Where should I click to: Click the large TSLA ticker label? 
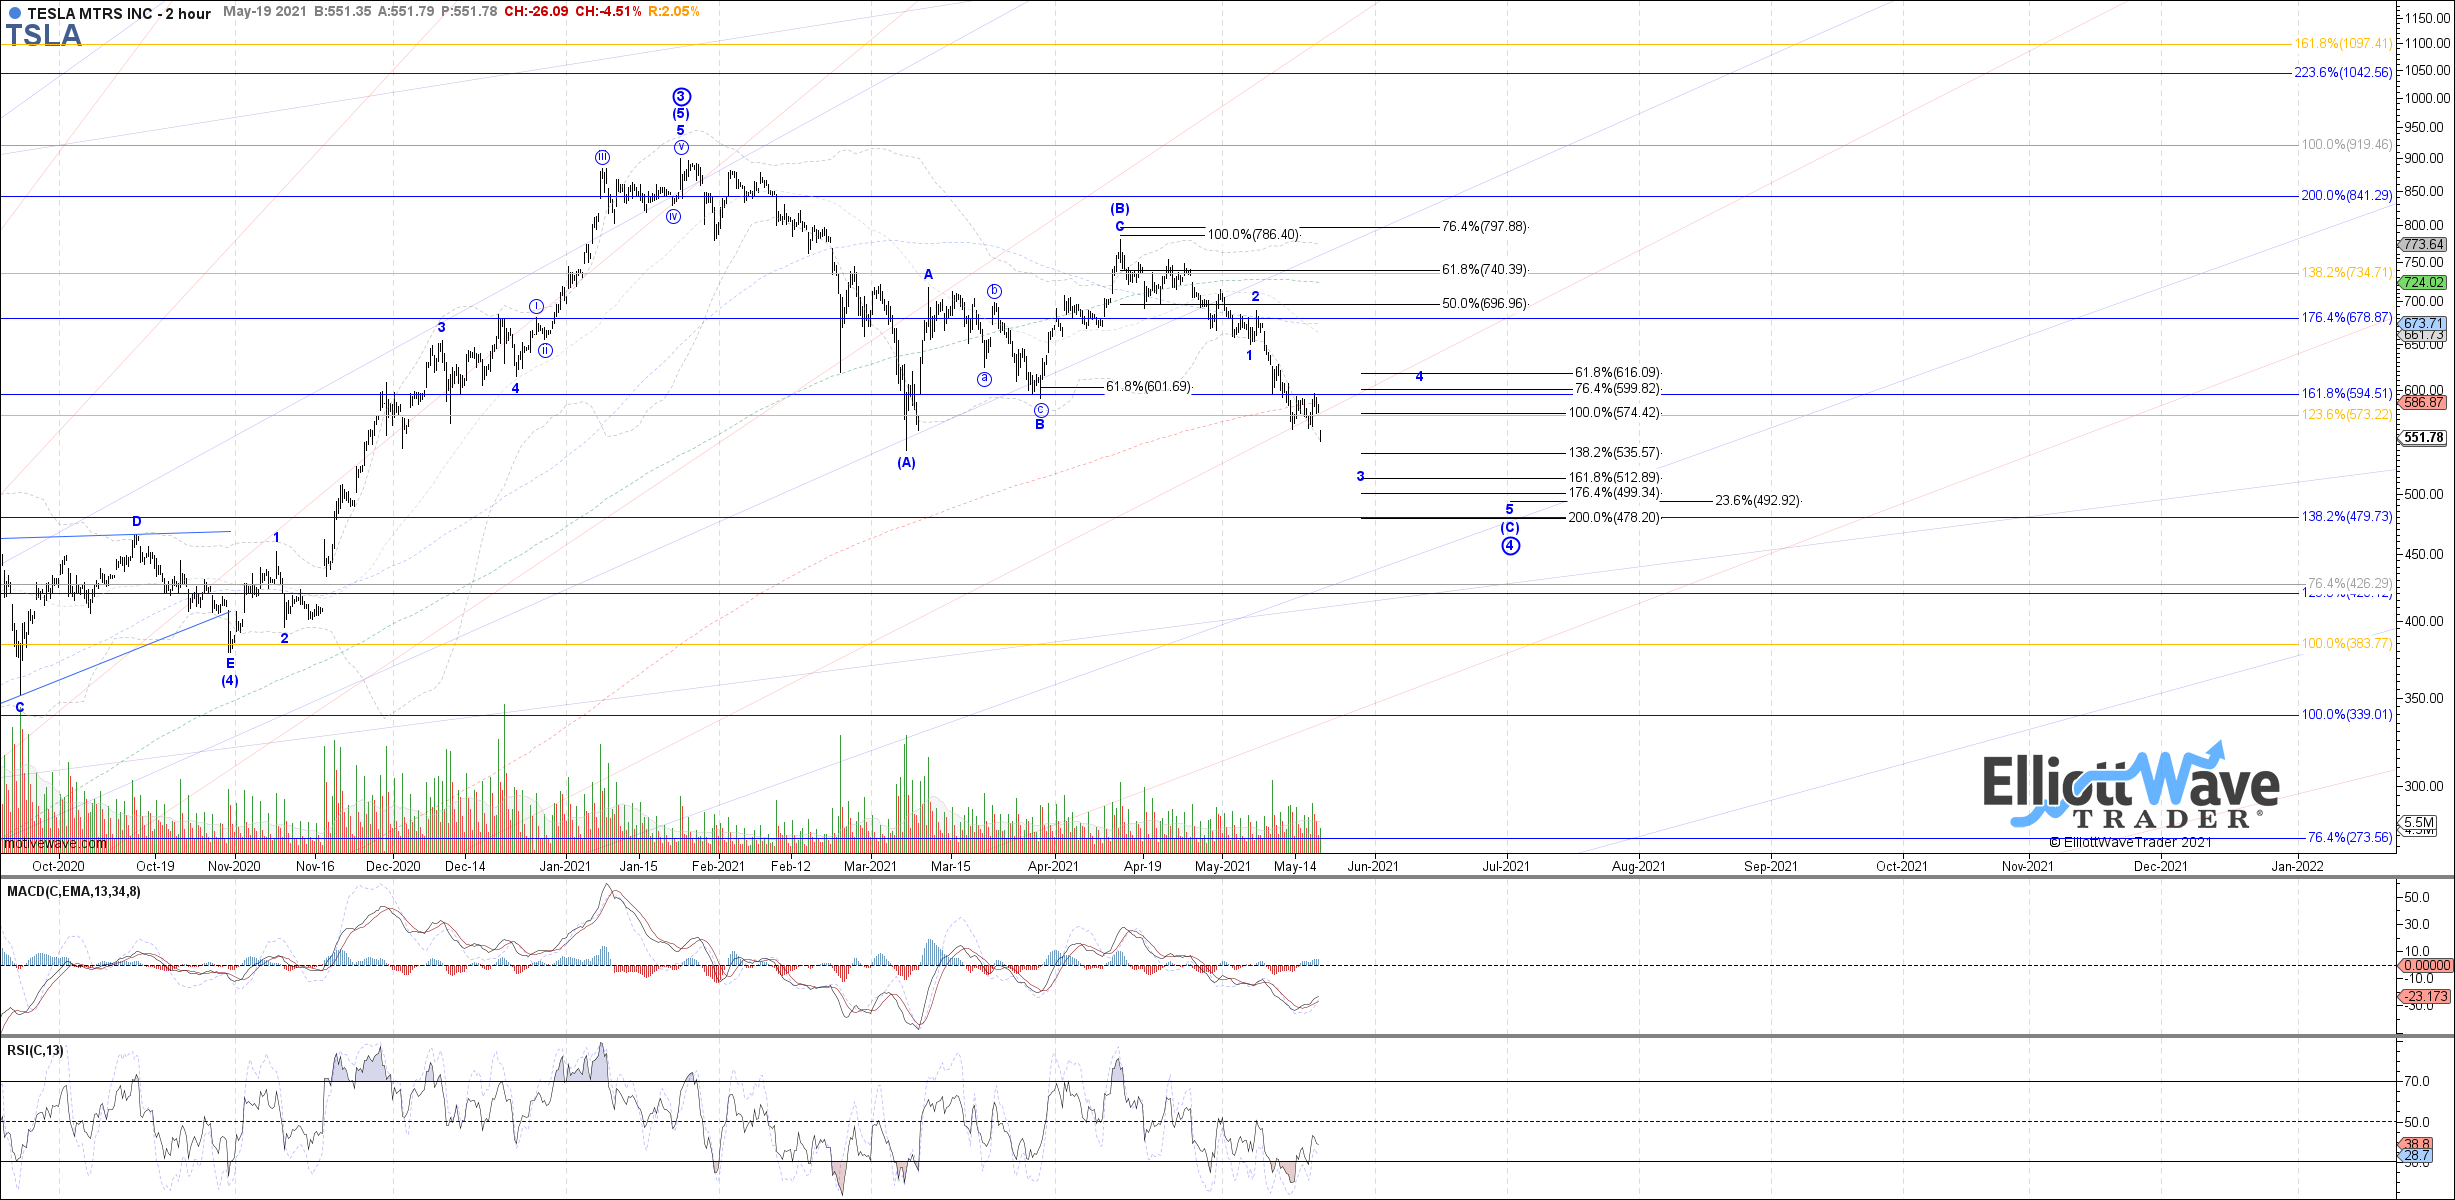[44, 35]
